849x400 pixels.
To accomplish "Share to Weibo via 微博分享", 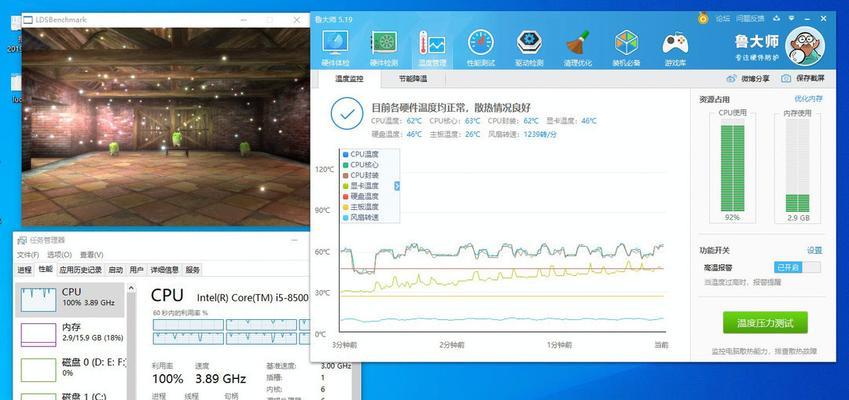I will 748,78.
